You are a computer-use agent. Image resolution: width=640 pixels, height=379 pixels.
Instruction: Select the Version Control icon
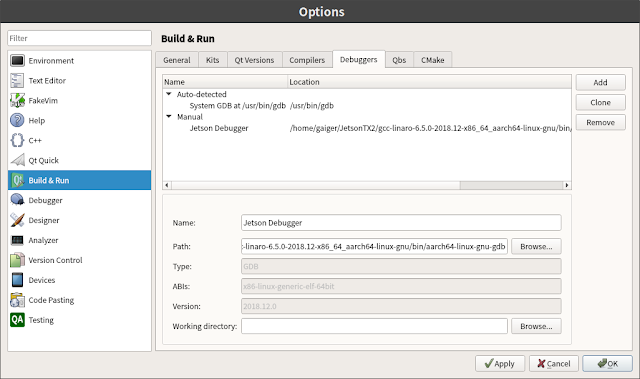17,260
